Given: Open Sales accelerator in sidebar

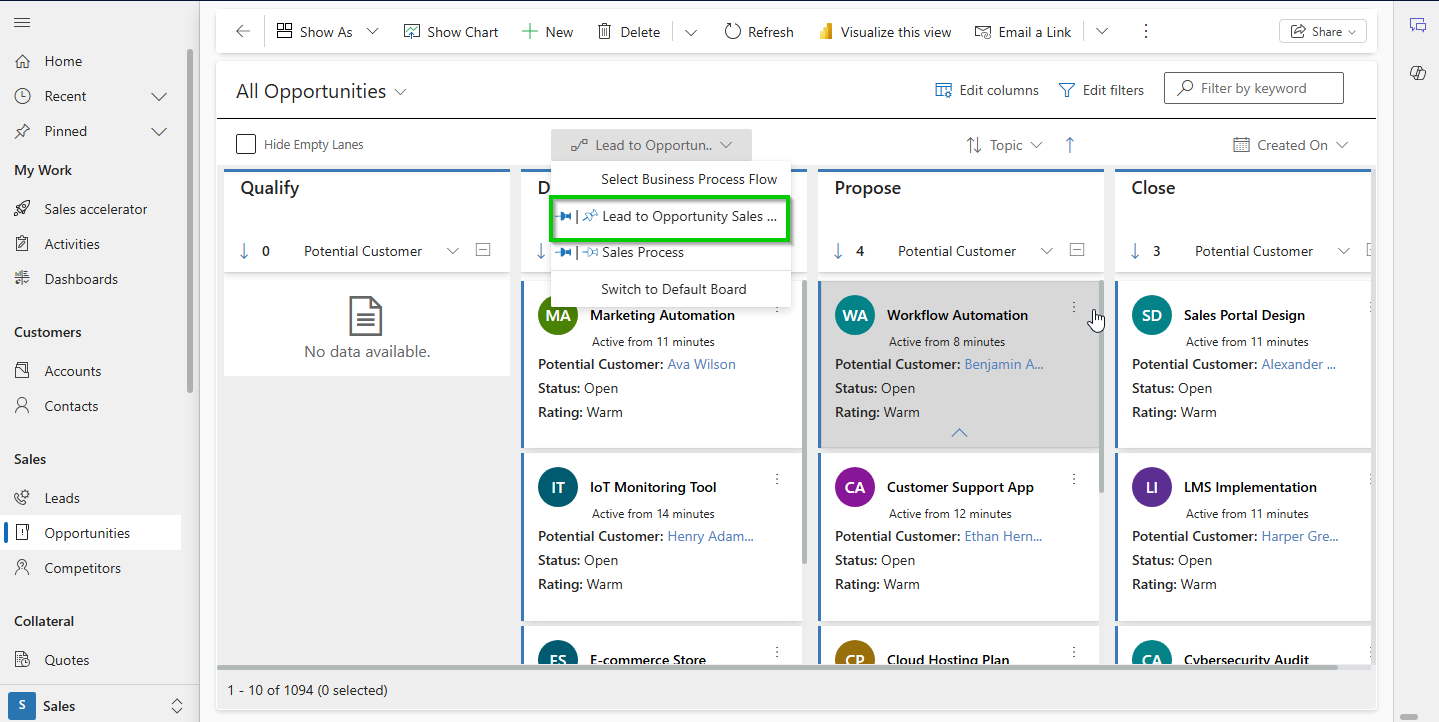Looking at the screenshot, I should (95, 209).
